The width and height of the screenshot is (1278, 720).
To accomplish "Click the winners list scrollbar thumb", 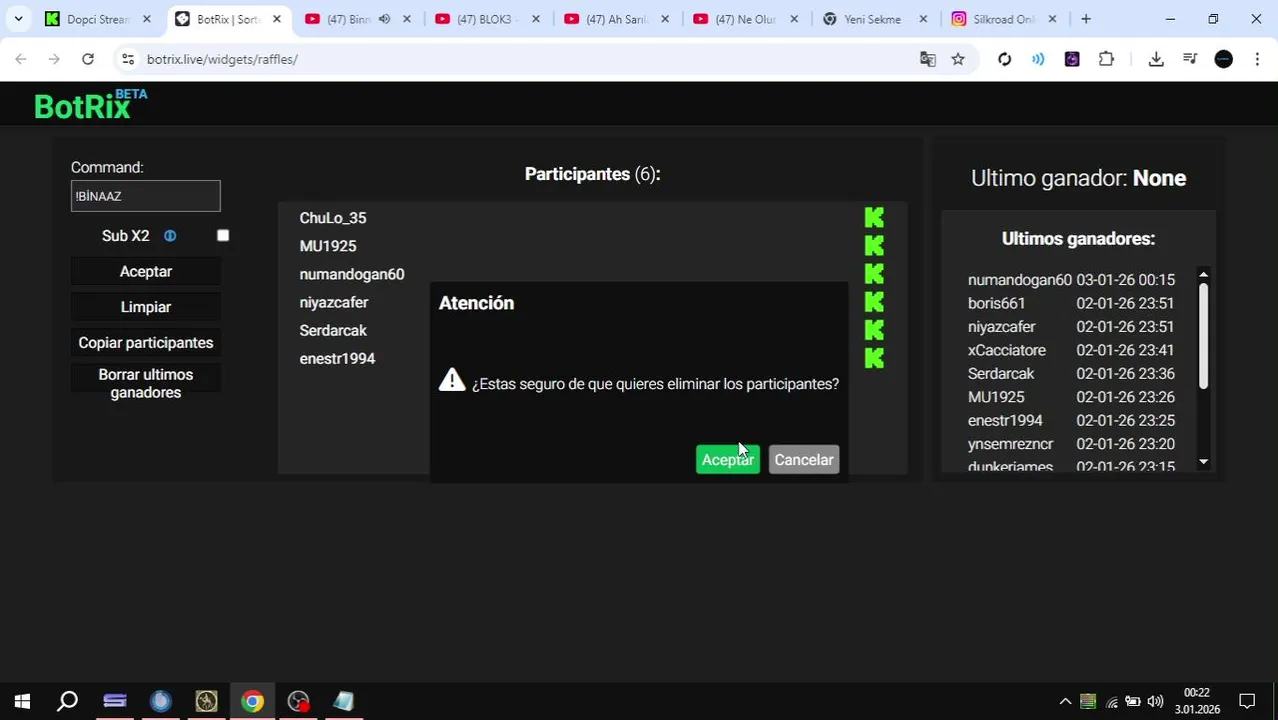I will (x=1203, y=336).
